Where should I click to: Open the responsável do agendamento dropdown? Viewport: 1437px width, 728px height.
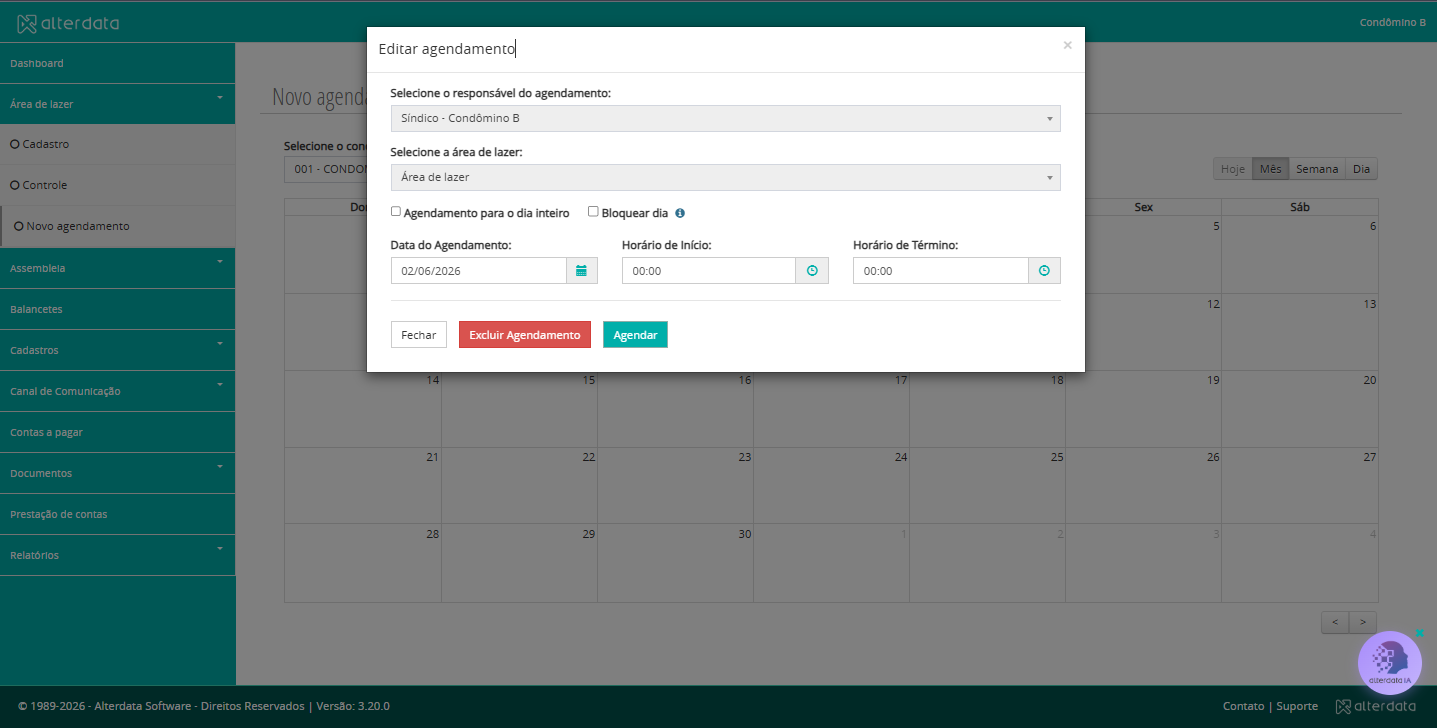pos(725,118)
